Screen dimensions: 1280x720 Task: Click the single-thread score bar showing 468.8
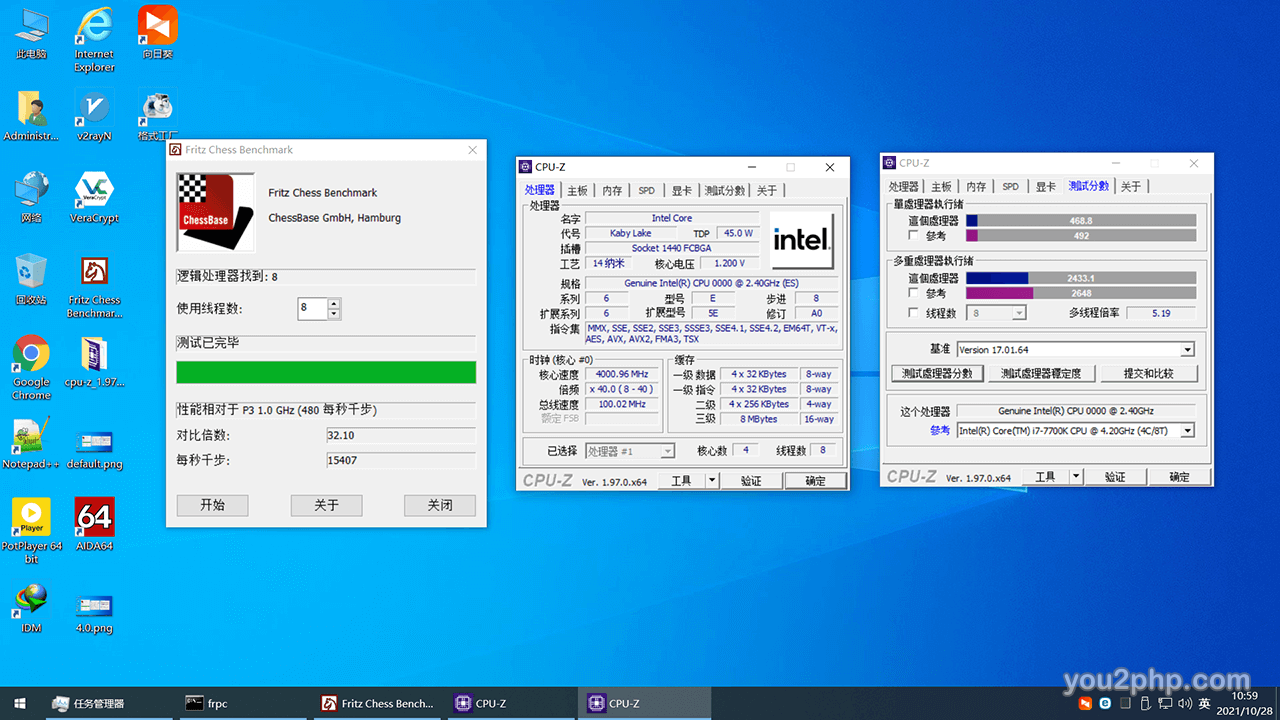[x=1081, y=221]
